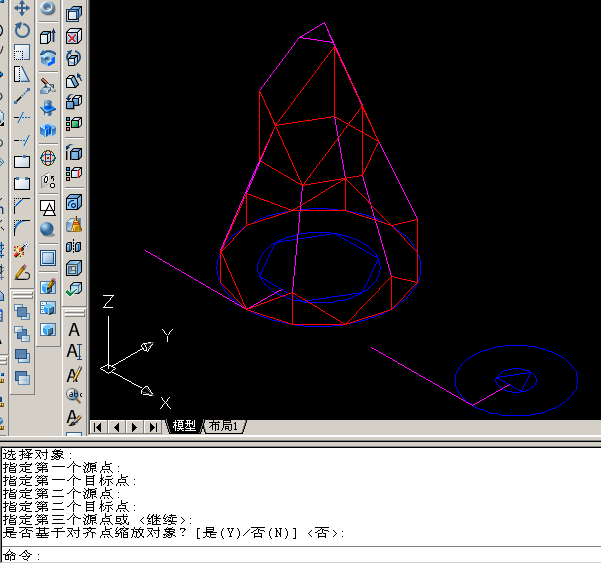The image size is (601, 563).
Task: Click the '指定第一个目标点:' history line
Action: coord(70,481)
